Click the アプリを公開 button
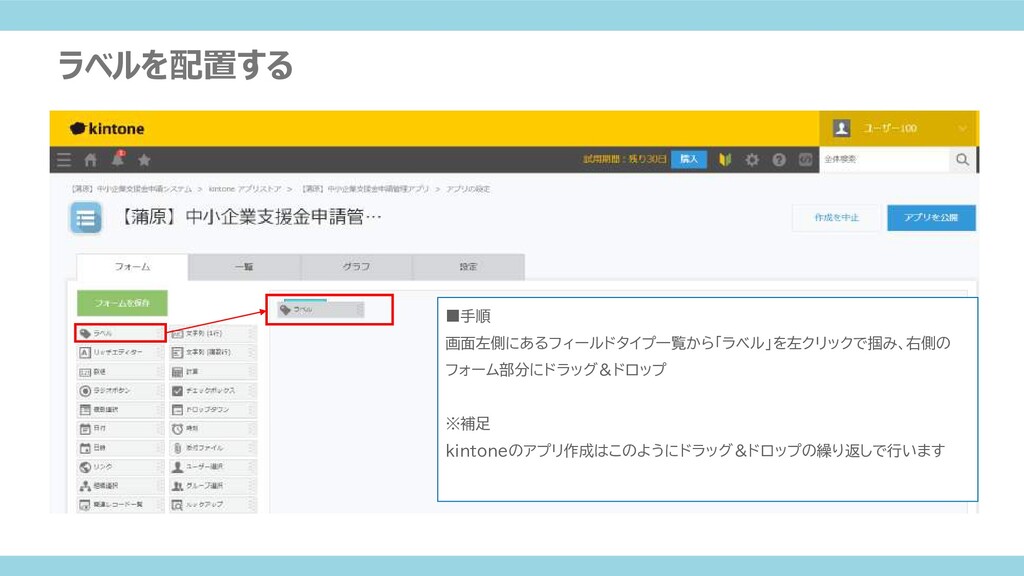The width and height of the screenshot is (1024, 576). (x=931, y=217)
